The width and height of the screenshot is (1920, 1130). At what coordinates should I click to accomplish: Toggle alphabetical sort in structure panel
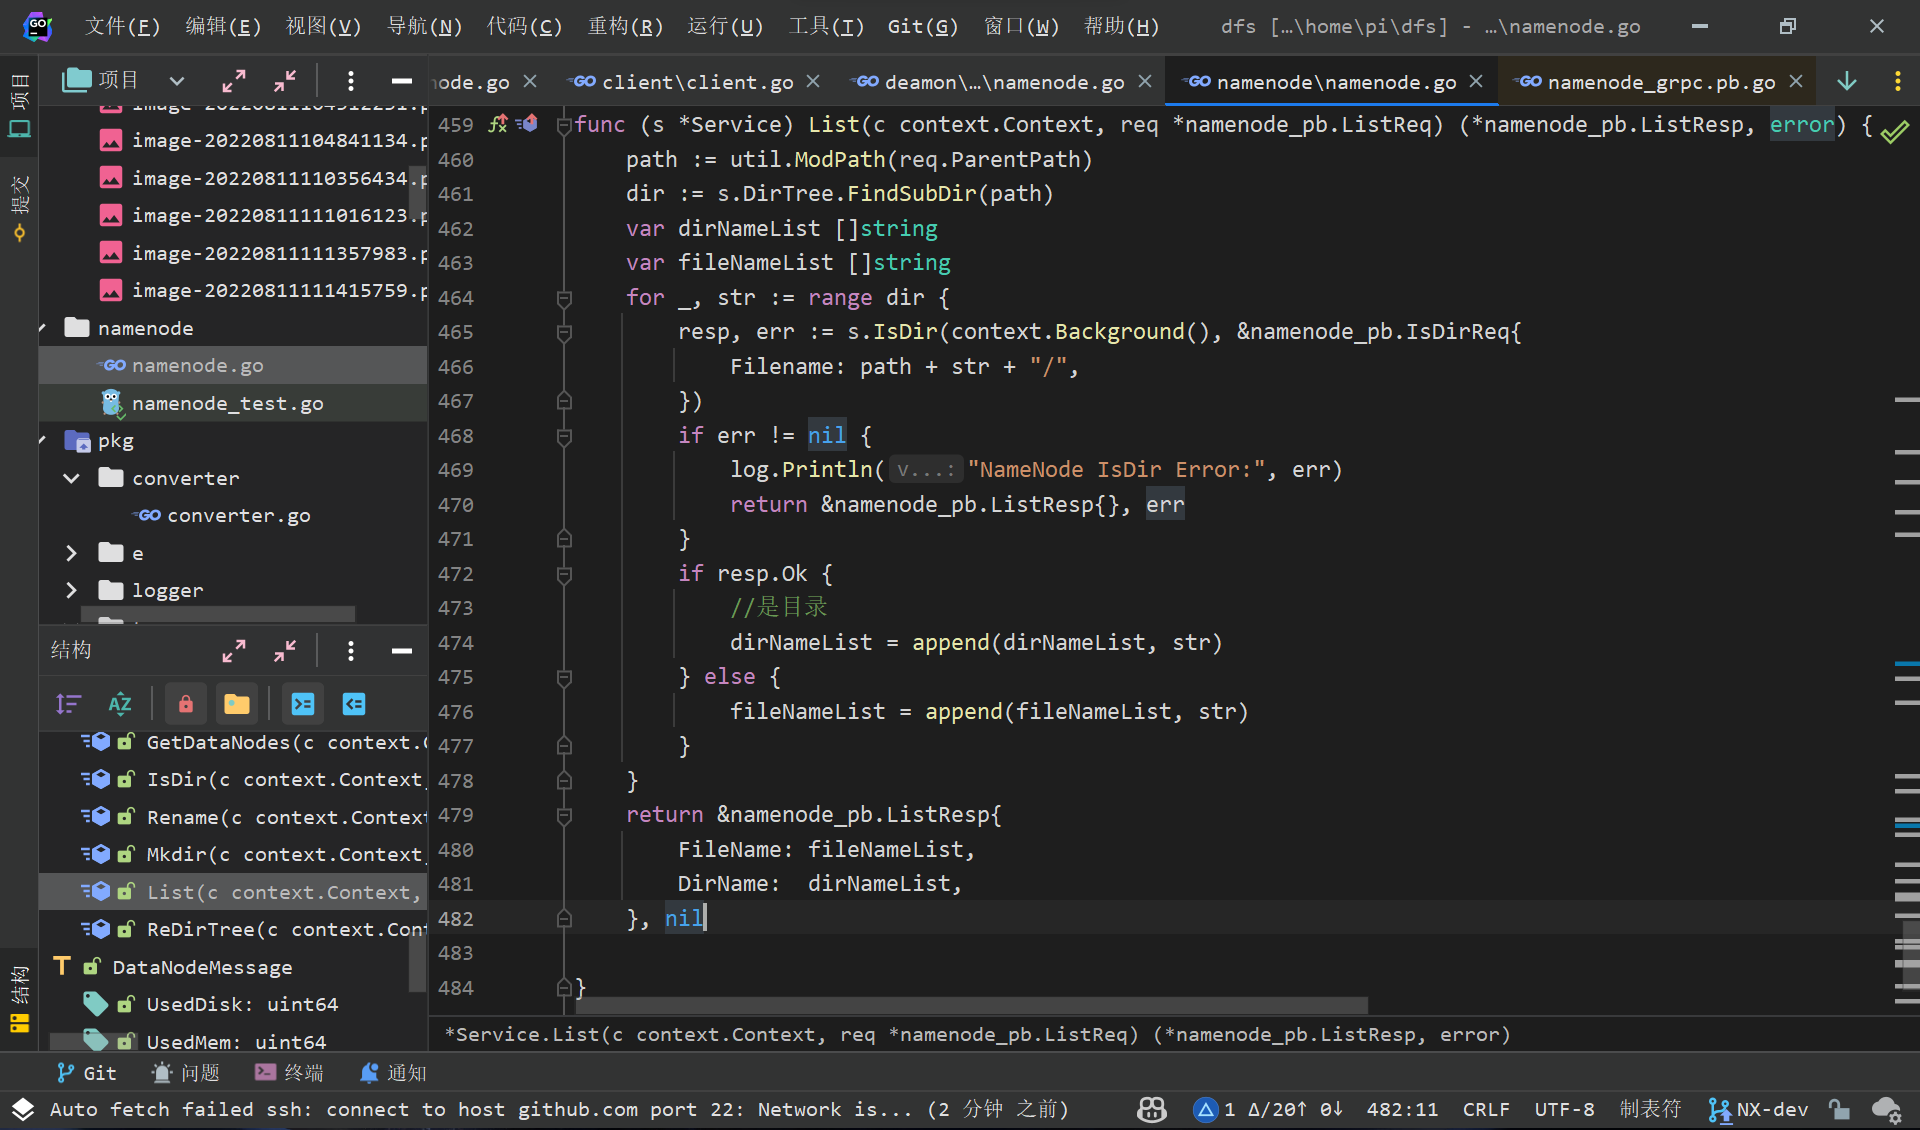pos(120,704)
